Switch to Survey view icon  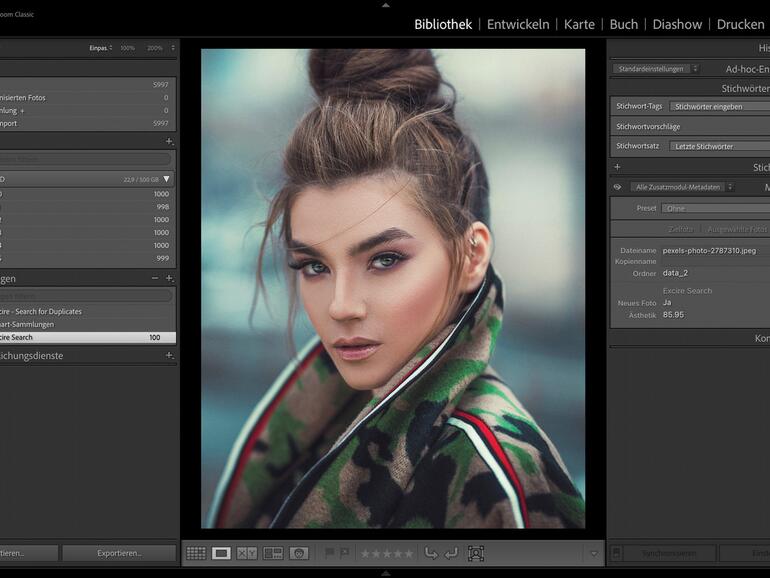[x=272, y=553]
